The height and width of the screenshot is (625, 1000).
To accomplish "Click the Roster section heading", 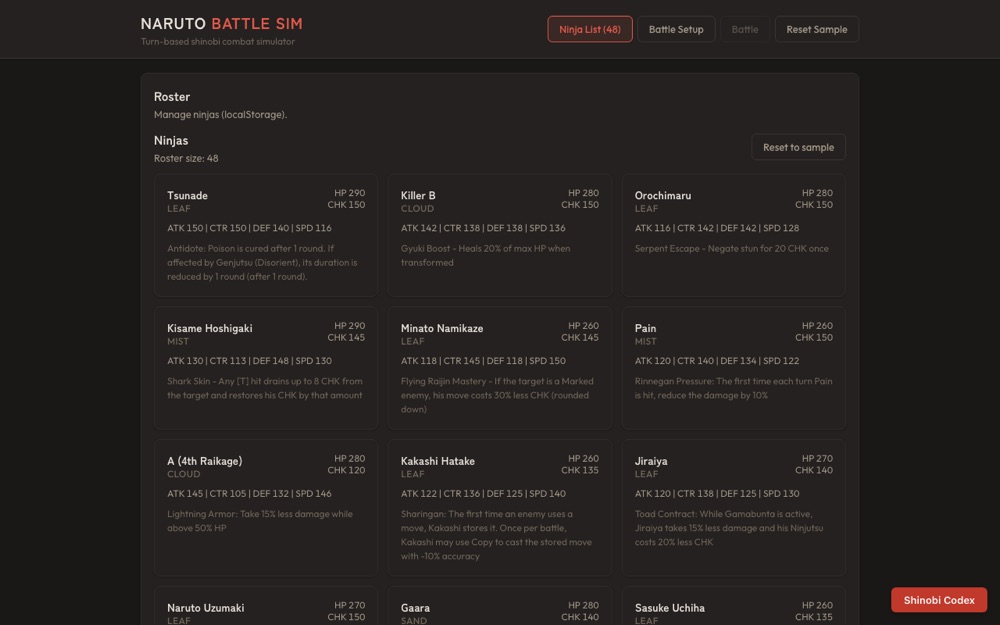I will coord(172,96).
